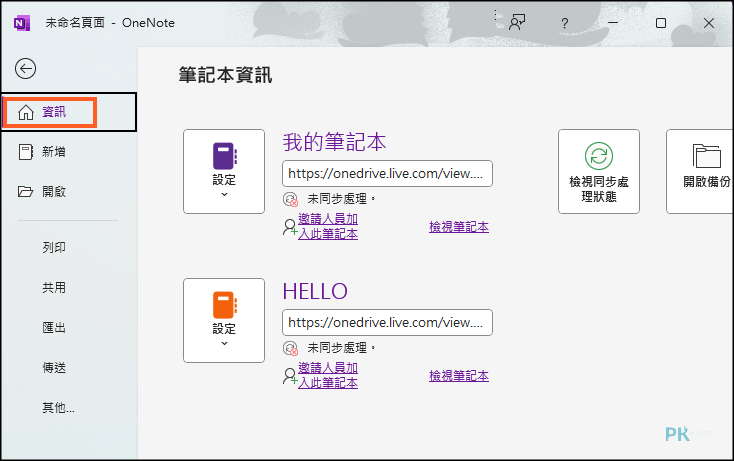Viewport: 734px width, 461px height.
Task: Click 未同步處理 text under HELLO
Action: click(341, 348)
